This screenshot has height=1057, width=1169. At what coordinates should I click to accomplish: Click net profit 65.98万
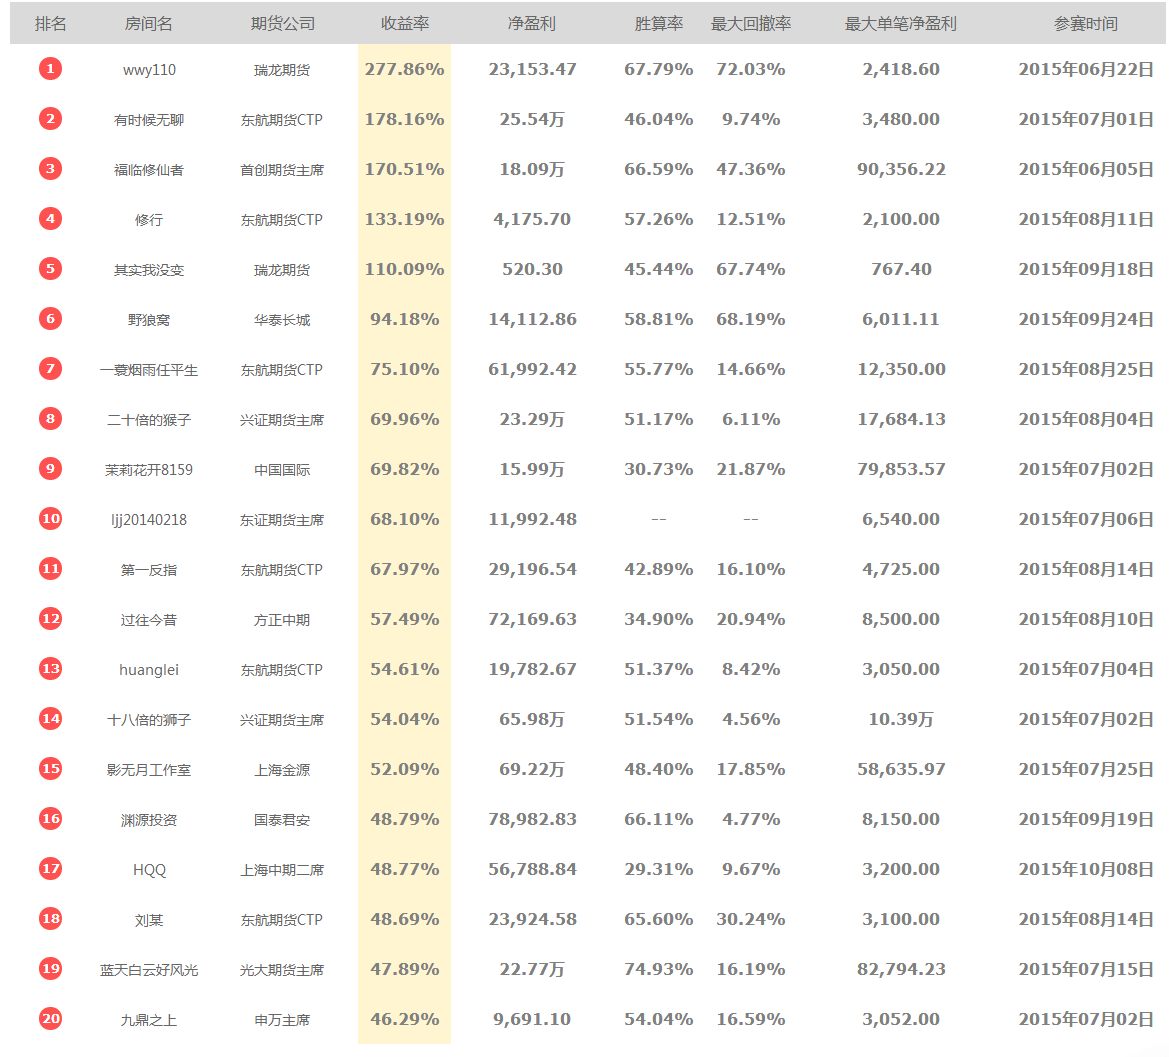[x=532, y=719]
